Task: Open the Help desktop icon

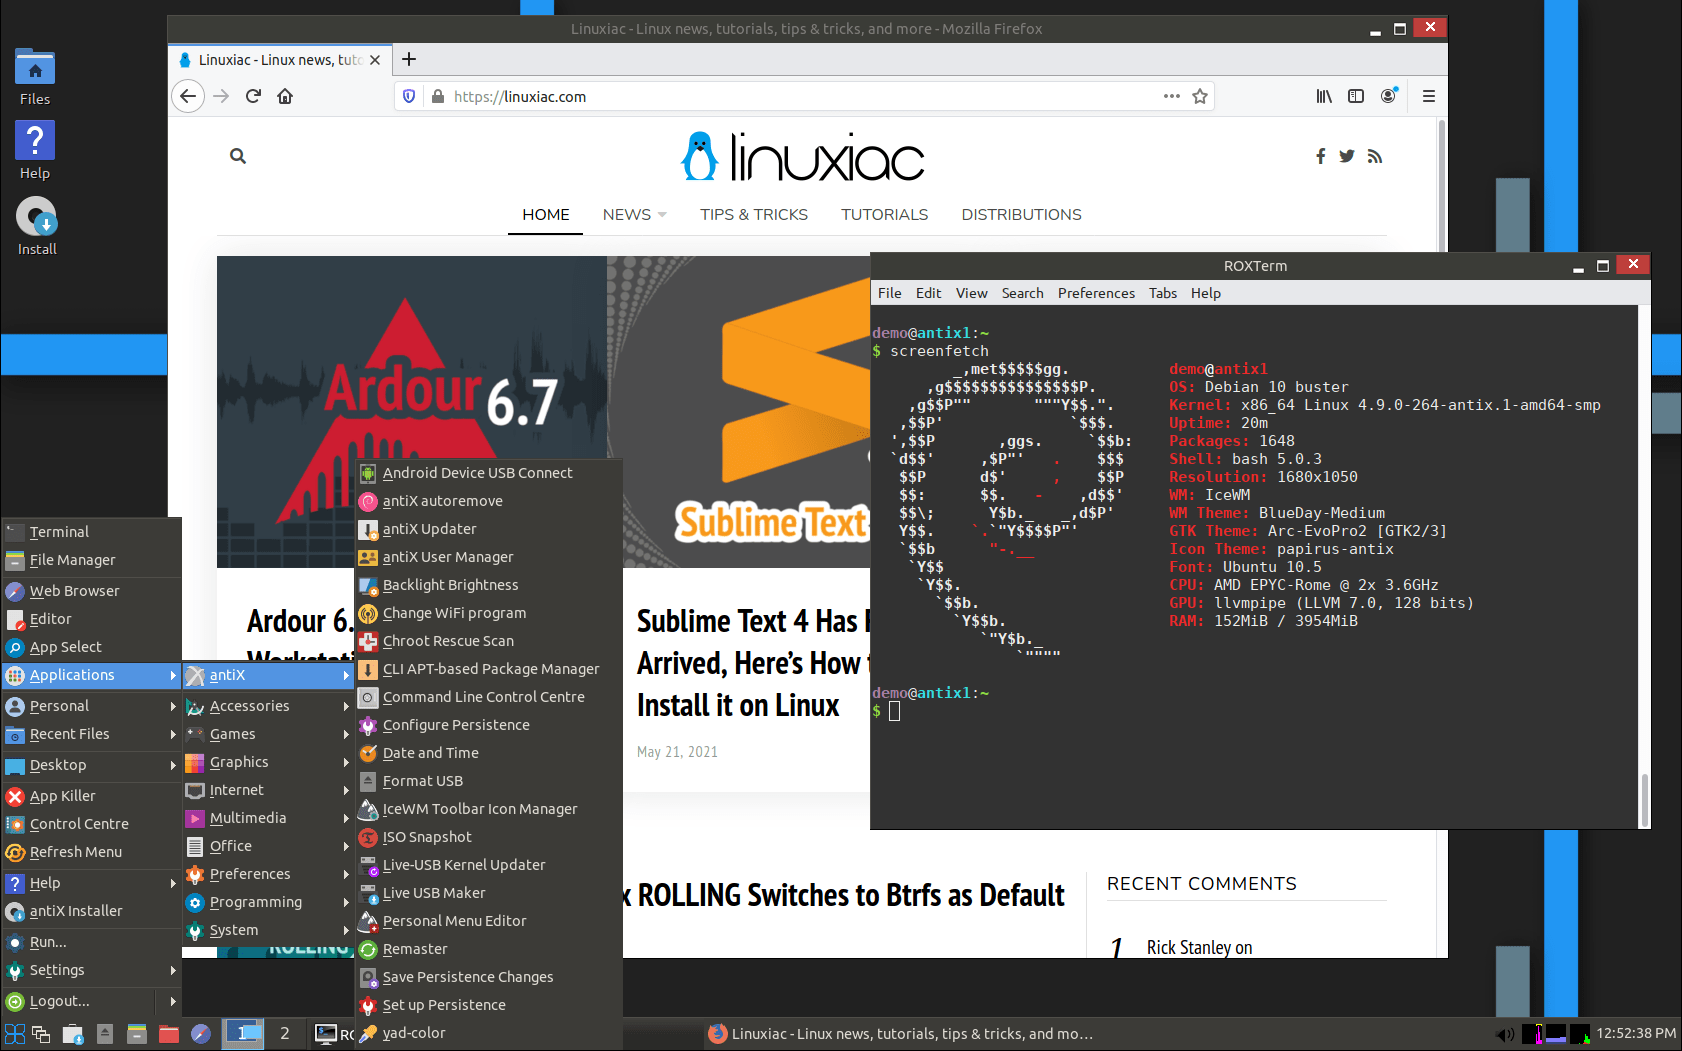Action: 35,151
